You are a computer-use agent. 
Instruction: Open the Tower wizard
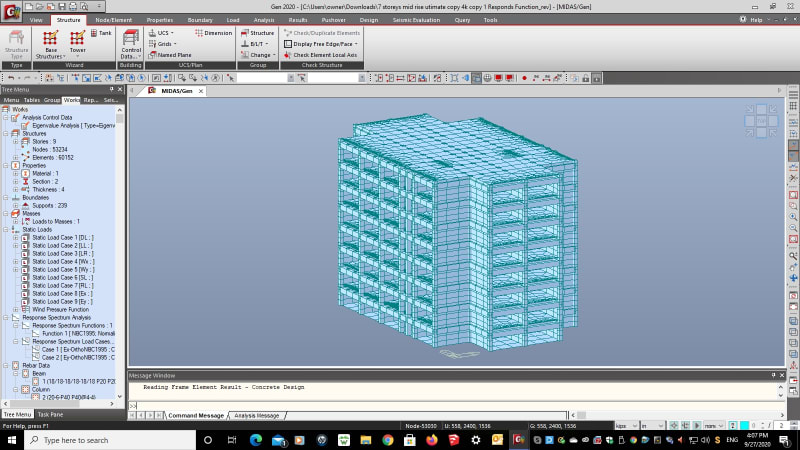pos(78,42)
